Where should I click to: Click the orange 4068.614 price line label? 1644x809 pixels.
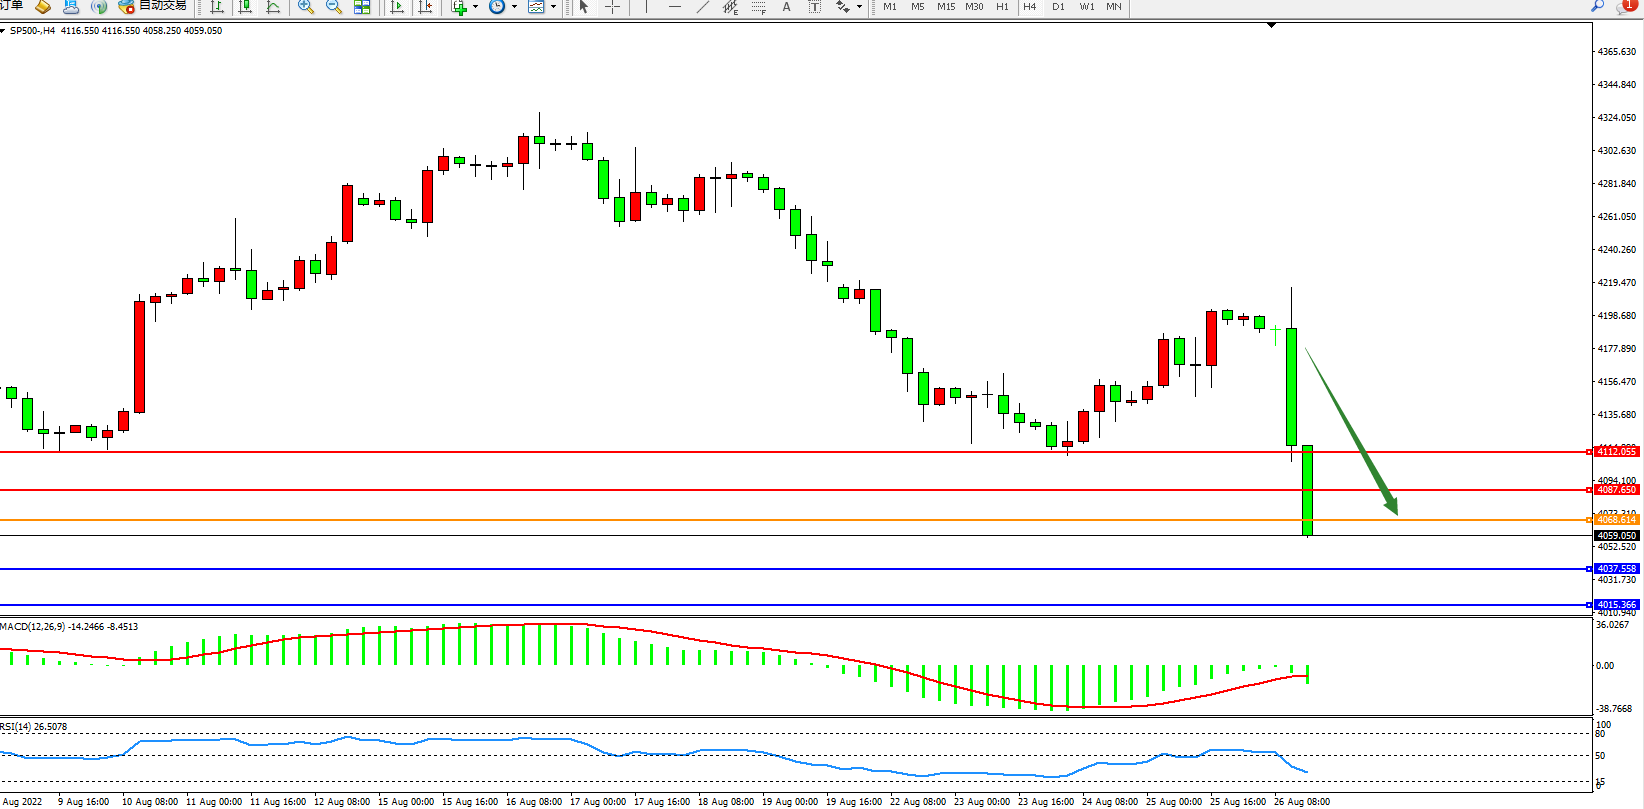(x=1616, y=520)
